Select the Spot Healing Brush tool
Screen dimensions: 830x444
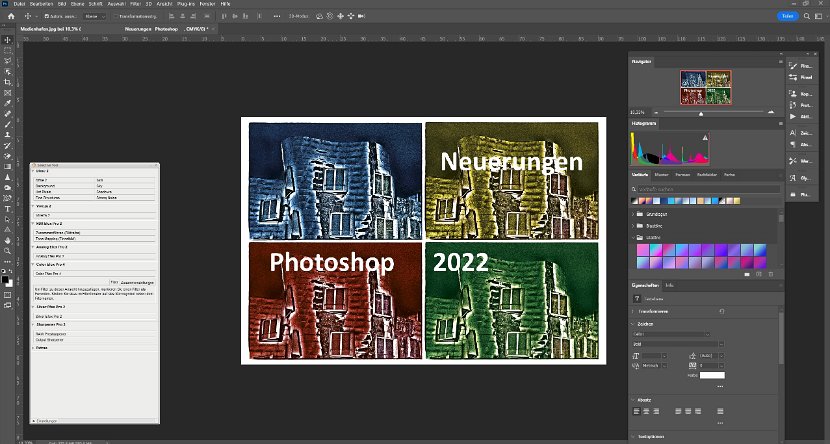pos(7,114)
